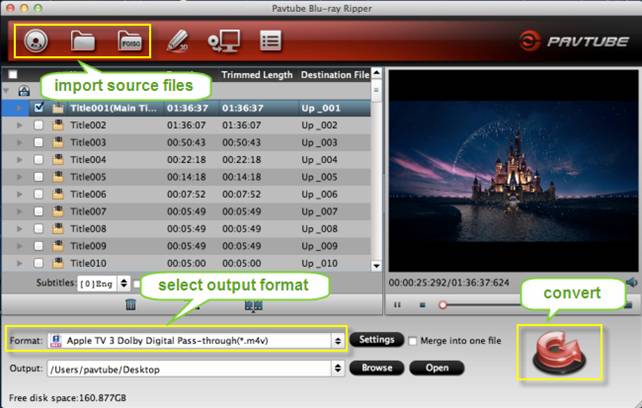This screenshot has height=408, width=642.
Task: Select the Title004 row text
Action: (x=88, y=159)
